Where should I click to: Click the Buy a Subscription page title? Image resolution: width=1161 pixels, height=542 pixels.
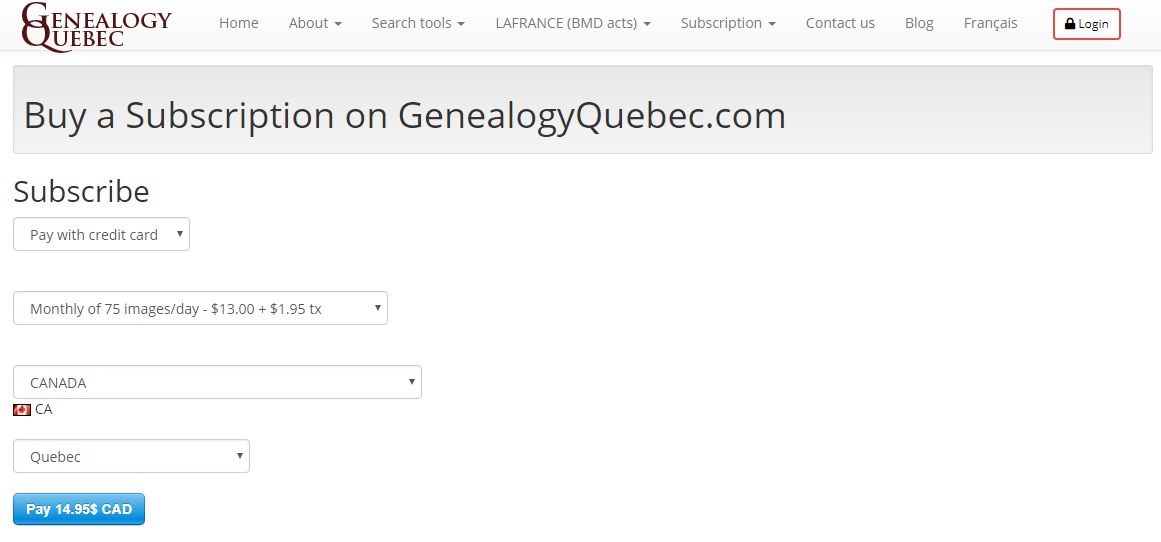click(x=404, y=116)
